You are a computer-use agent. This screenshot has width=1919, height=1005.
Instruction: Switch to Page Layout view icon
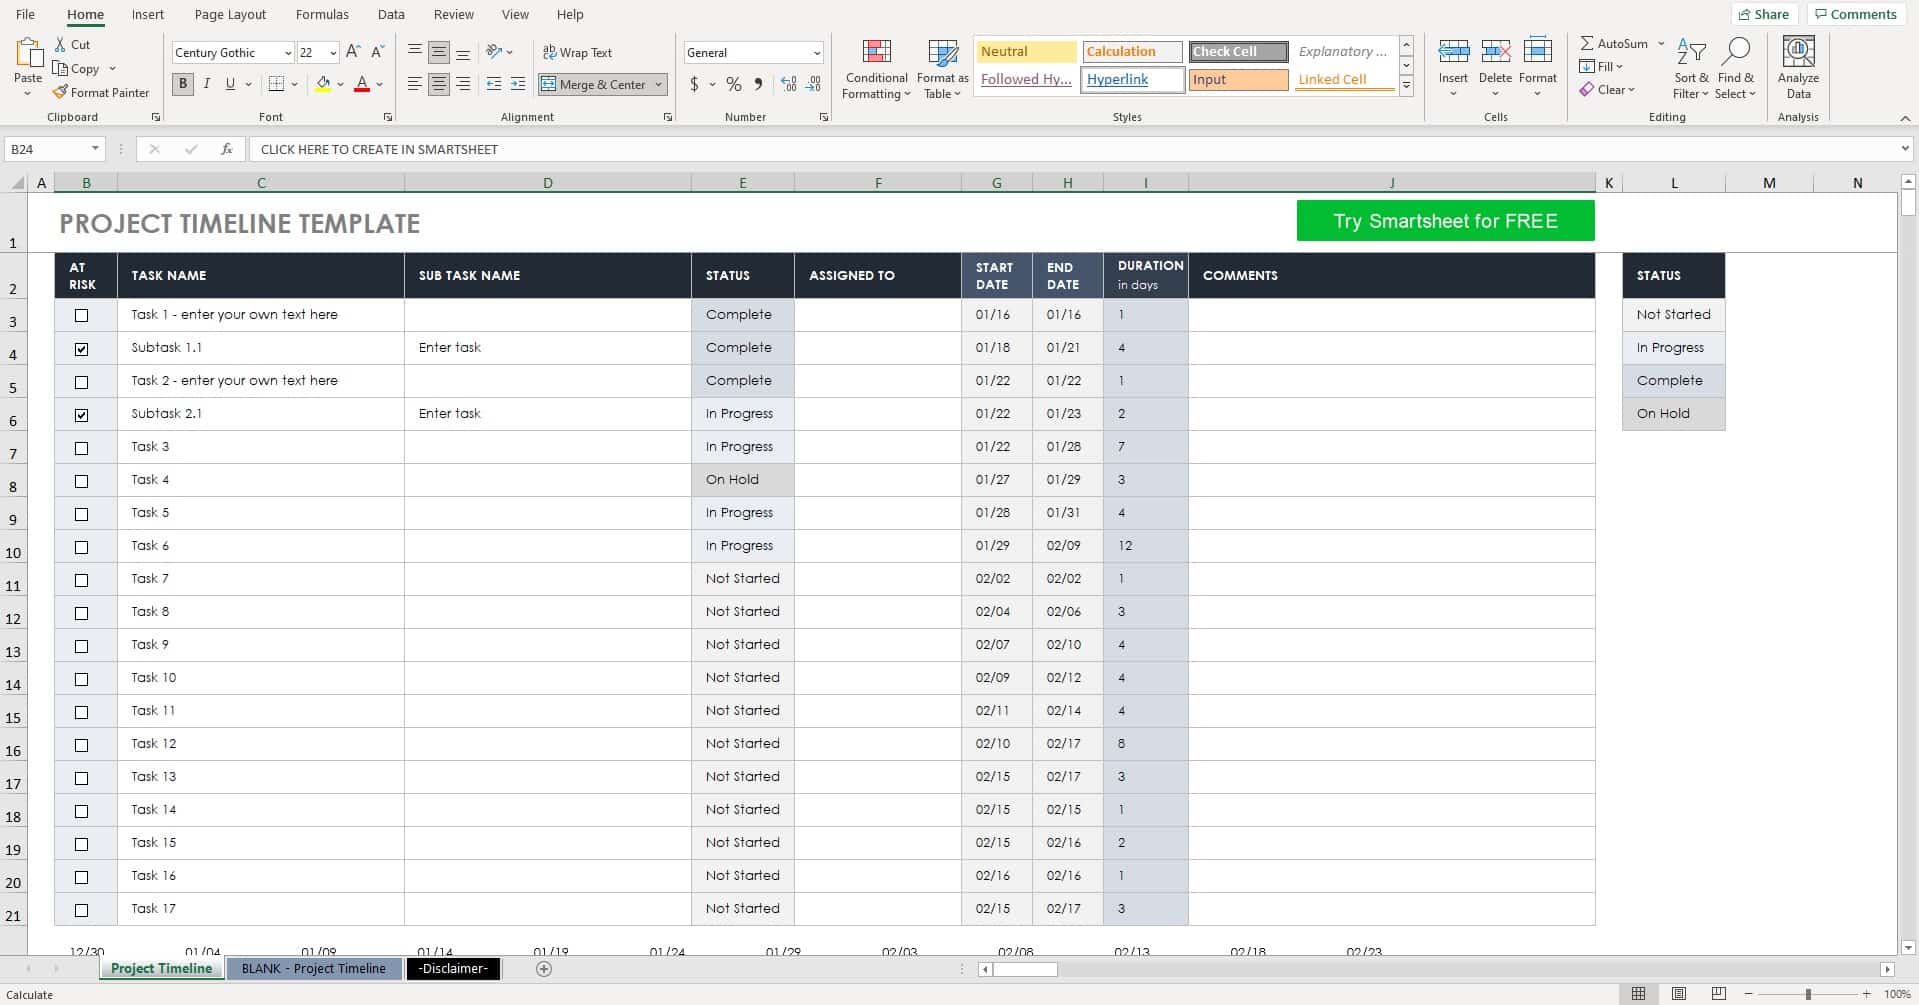[x=1679, y=994]
